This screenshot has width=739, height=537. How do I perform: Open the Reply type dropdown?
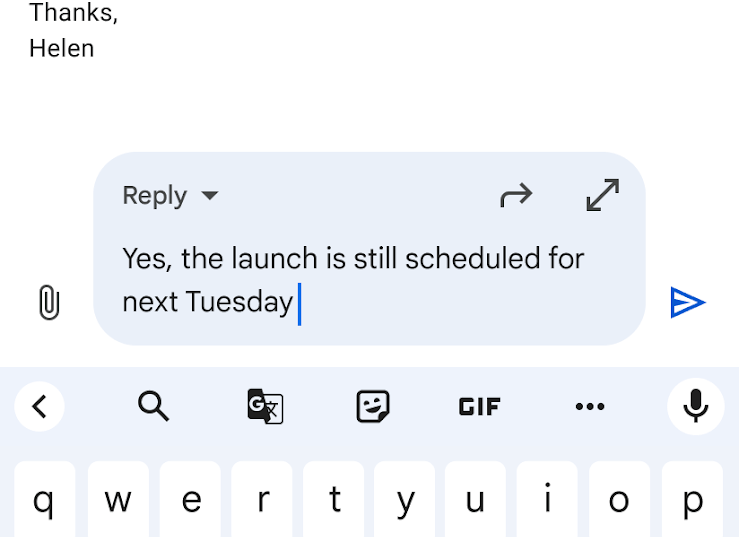tap(170, 196)
